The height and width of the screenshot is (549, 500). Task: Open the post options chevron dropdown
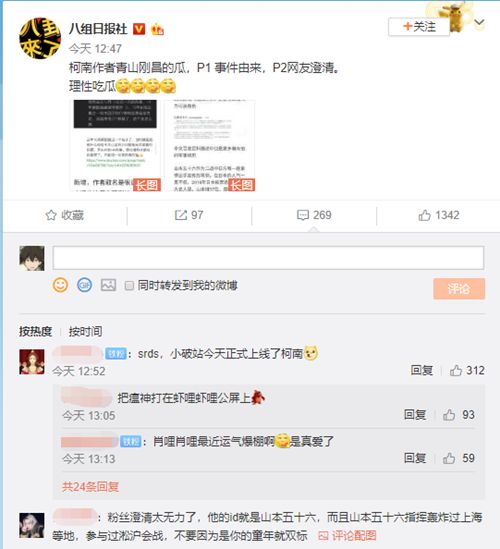[x=479, y=23]
